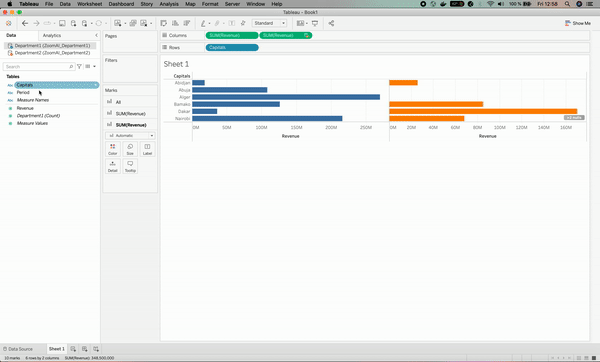The height and width of the screenshot is (362, 600).
Task: Click the Presentation Mode icon
Action: 315,23
